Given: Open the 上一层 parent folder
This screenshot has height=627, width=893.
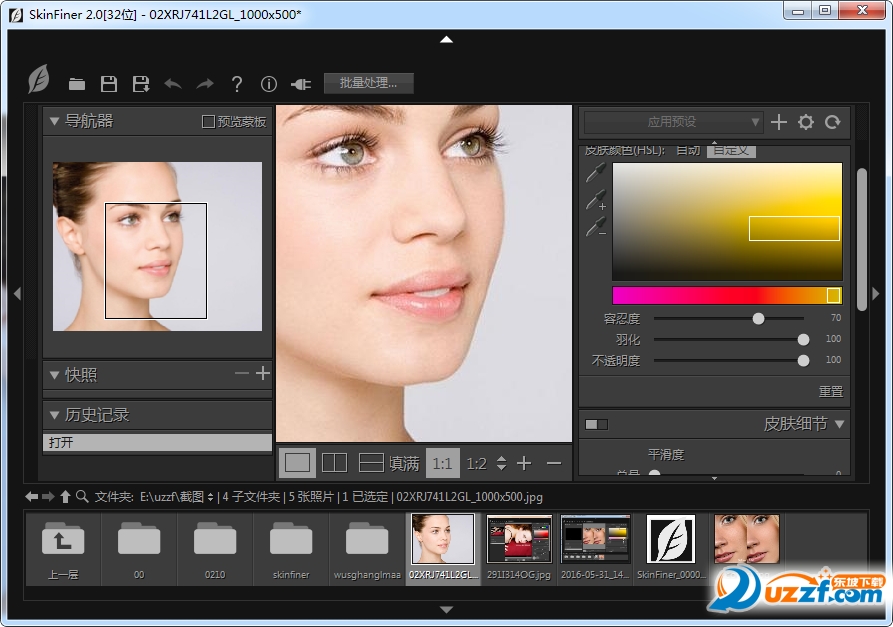Looking at the screenshot, I should [63, 549].
